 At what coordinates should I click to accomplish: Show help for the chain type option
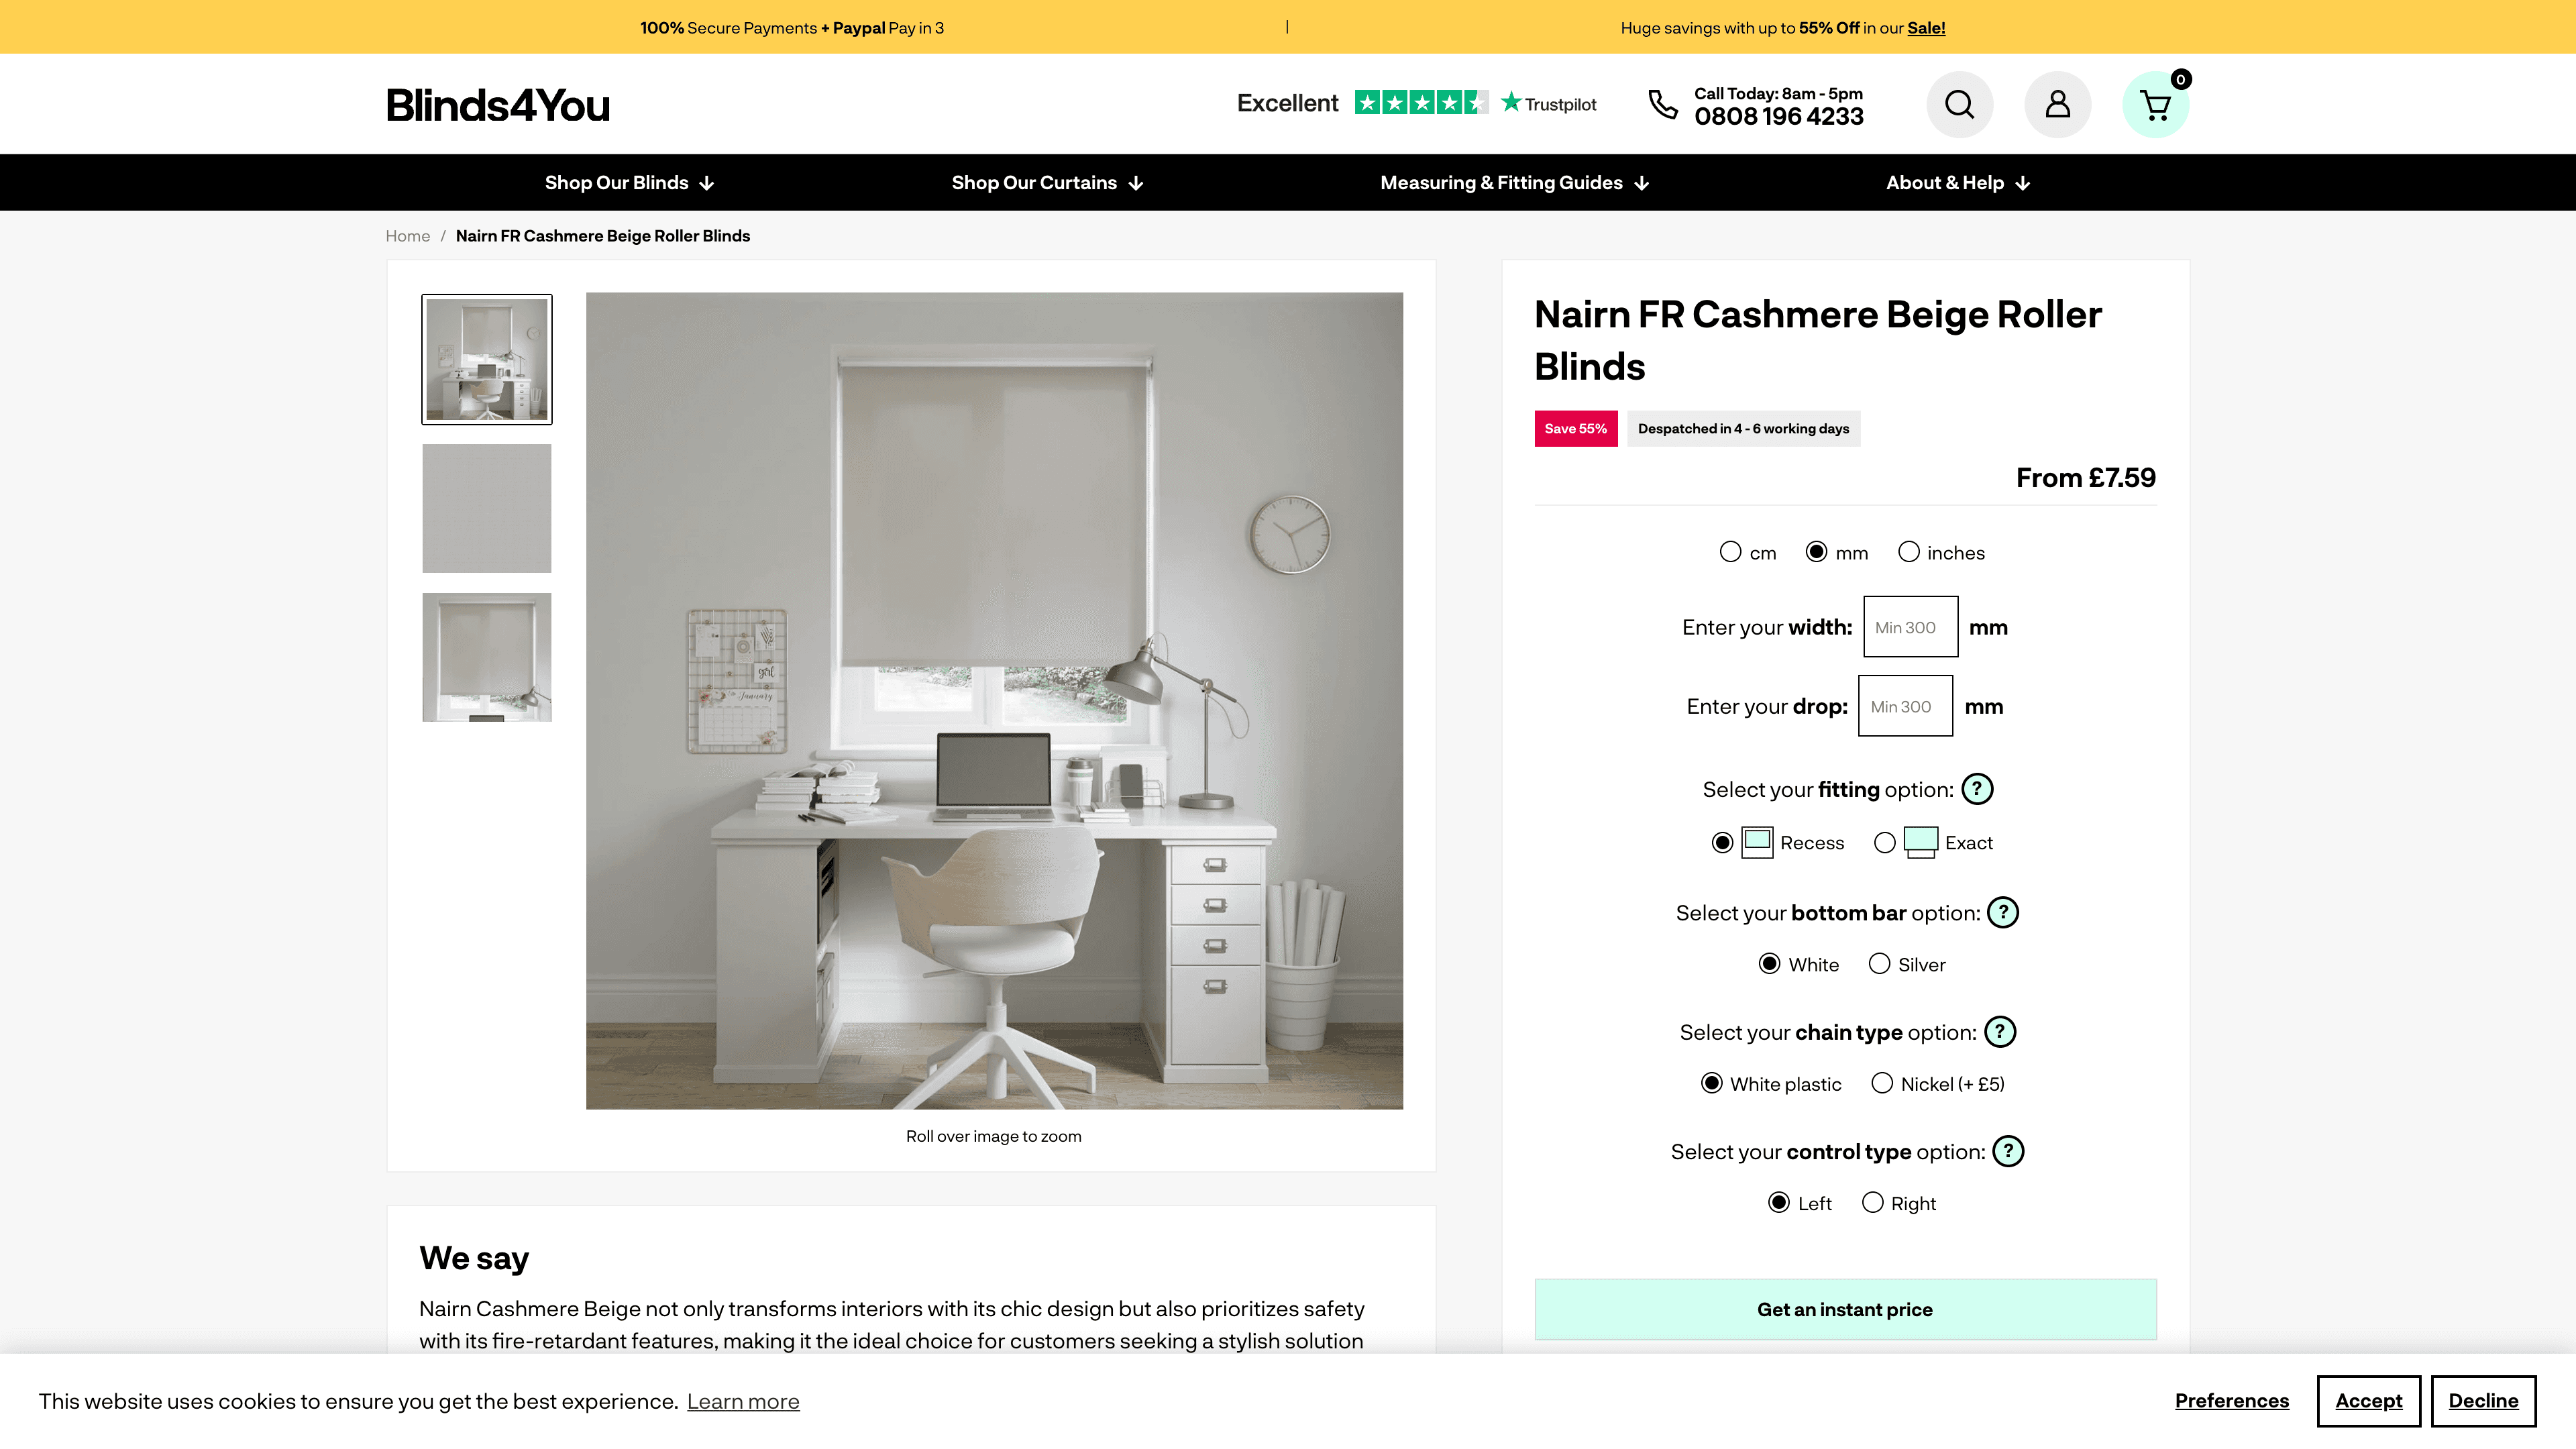point(1999,1032)
